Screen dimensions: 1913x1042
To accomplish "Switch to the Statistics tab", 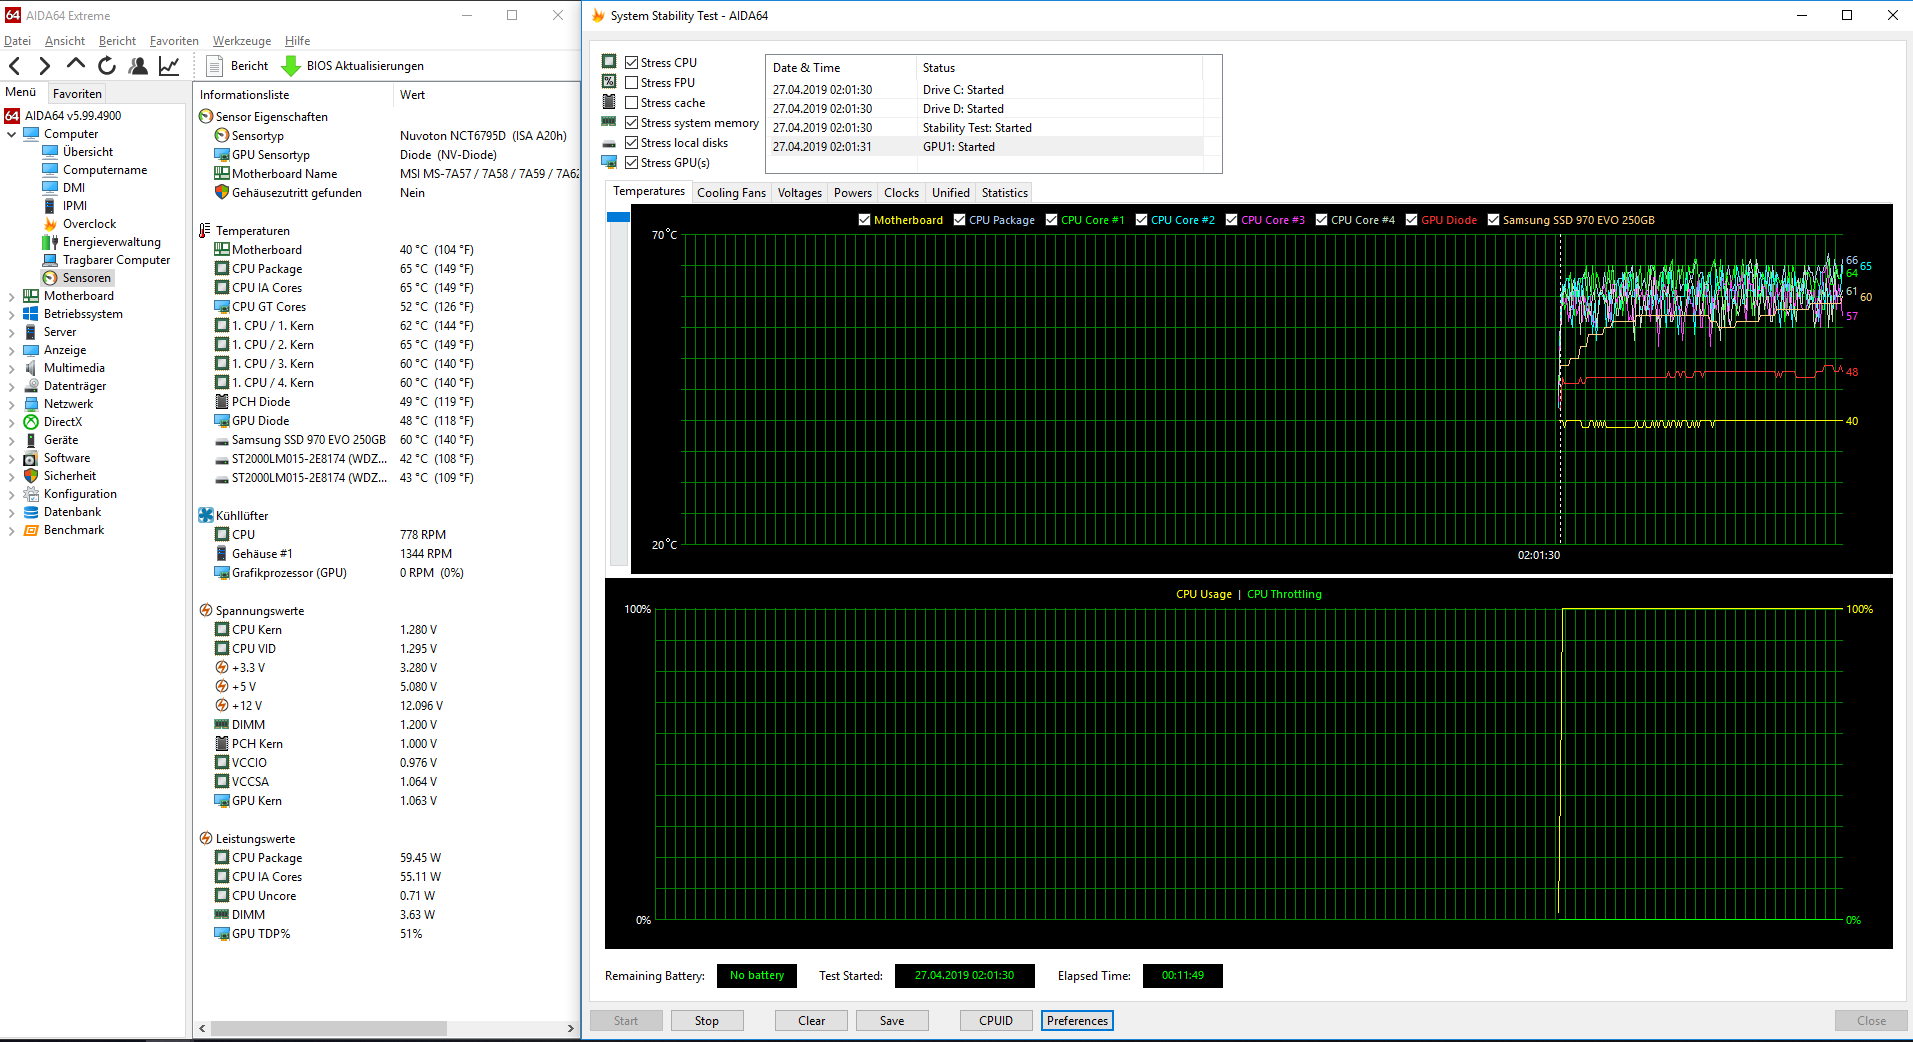I will click(1005, 193).
